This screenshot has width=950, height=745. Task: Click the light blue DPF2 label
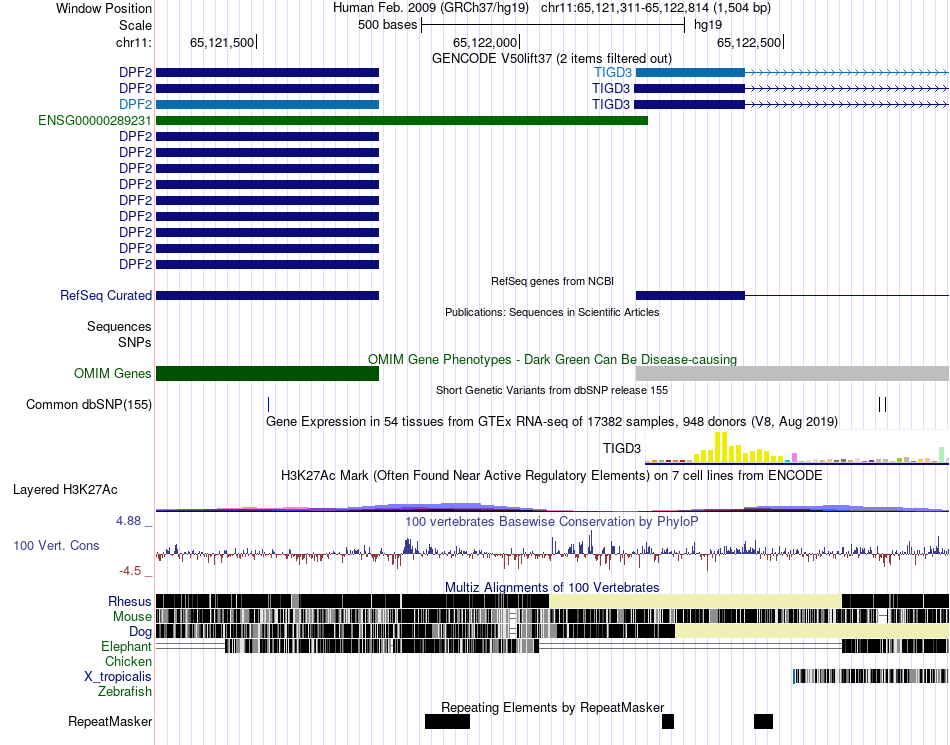pos(136,104)
